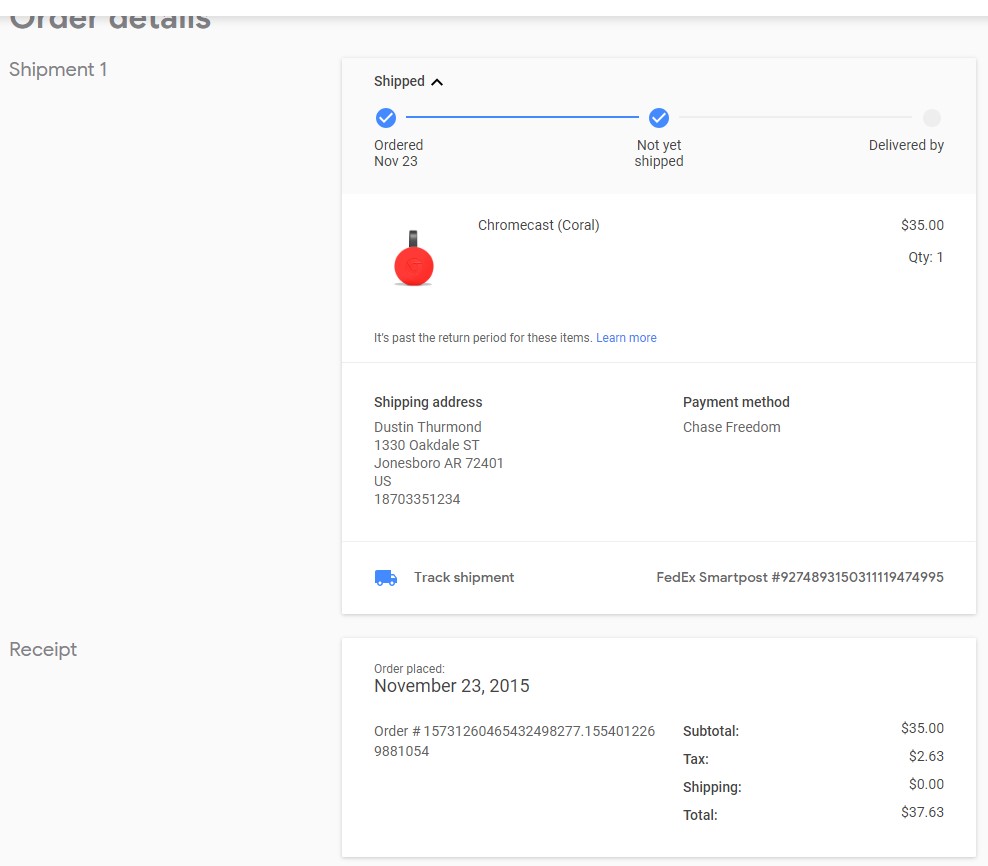988x866 pixels.
Task: Click the Not yet shipped checkmark circle
Action: [658, 118]
